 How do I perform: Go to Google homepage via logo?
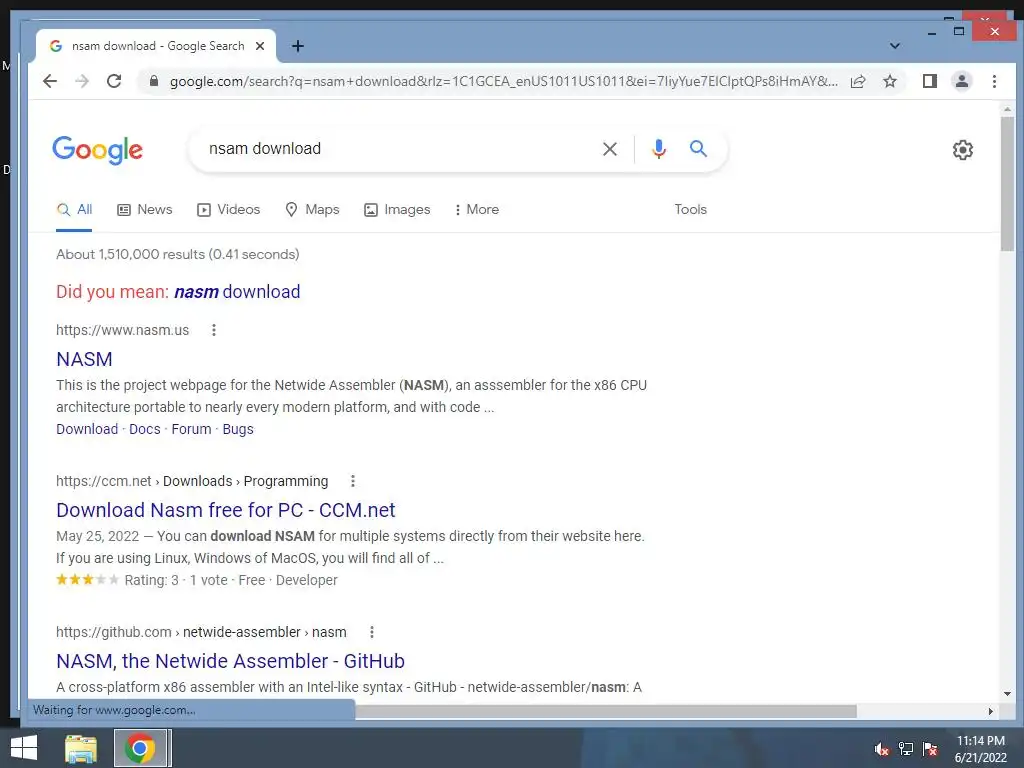(x=97, y=150)
